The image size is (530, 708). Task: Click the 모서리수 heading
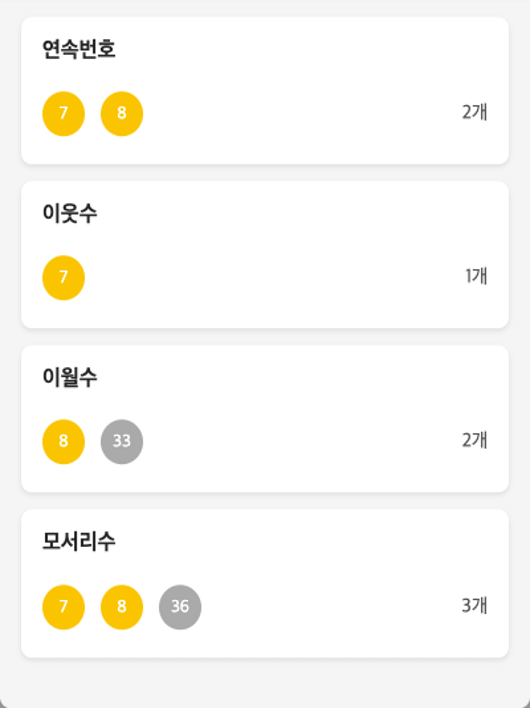pos(79,541)
